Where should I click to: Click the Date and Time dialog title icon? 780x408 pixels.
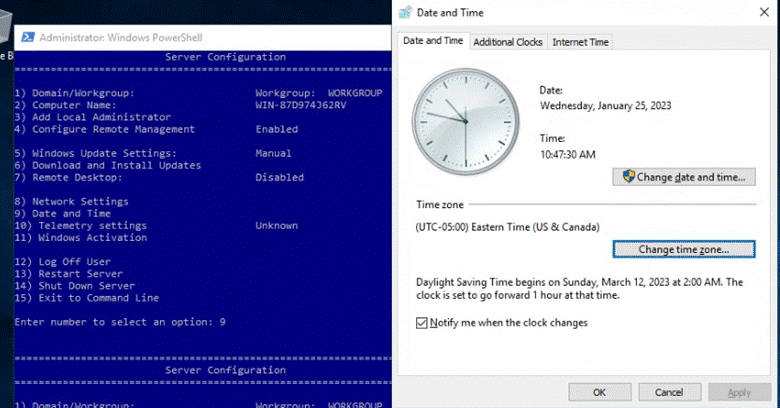point(405,12)
